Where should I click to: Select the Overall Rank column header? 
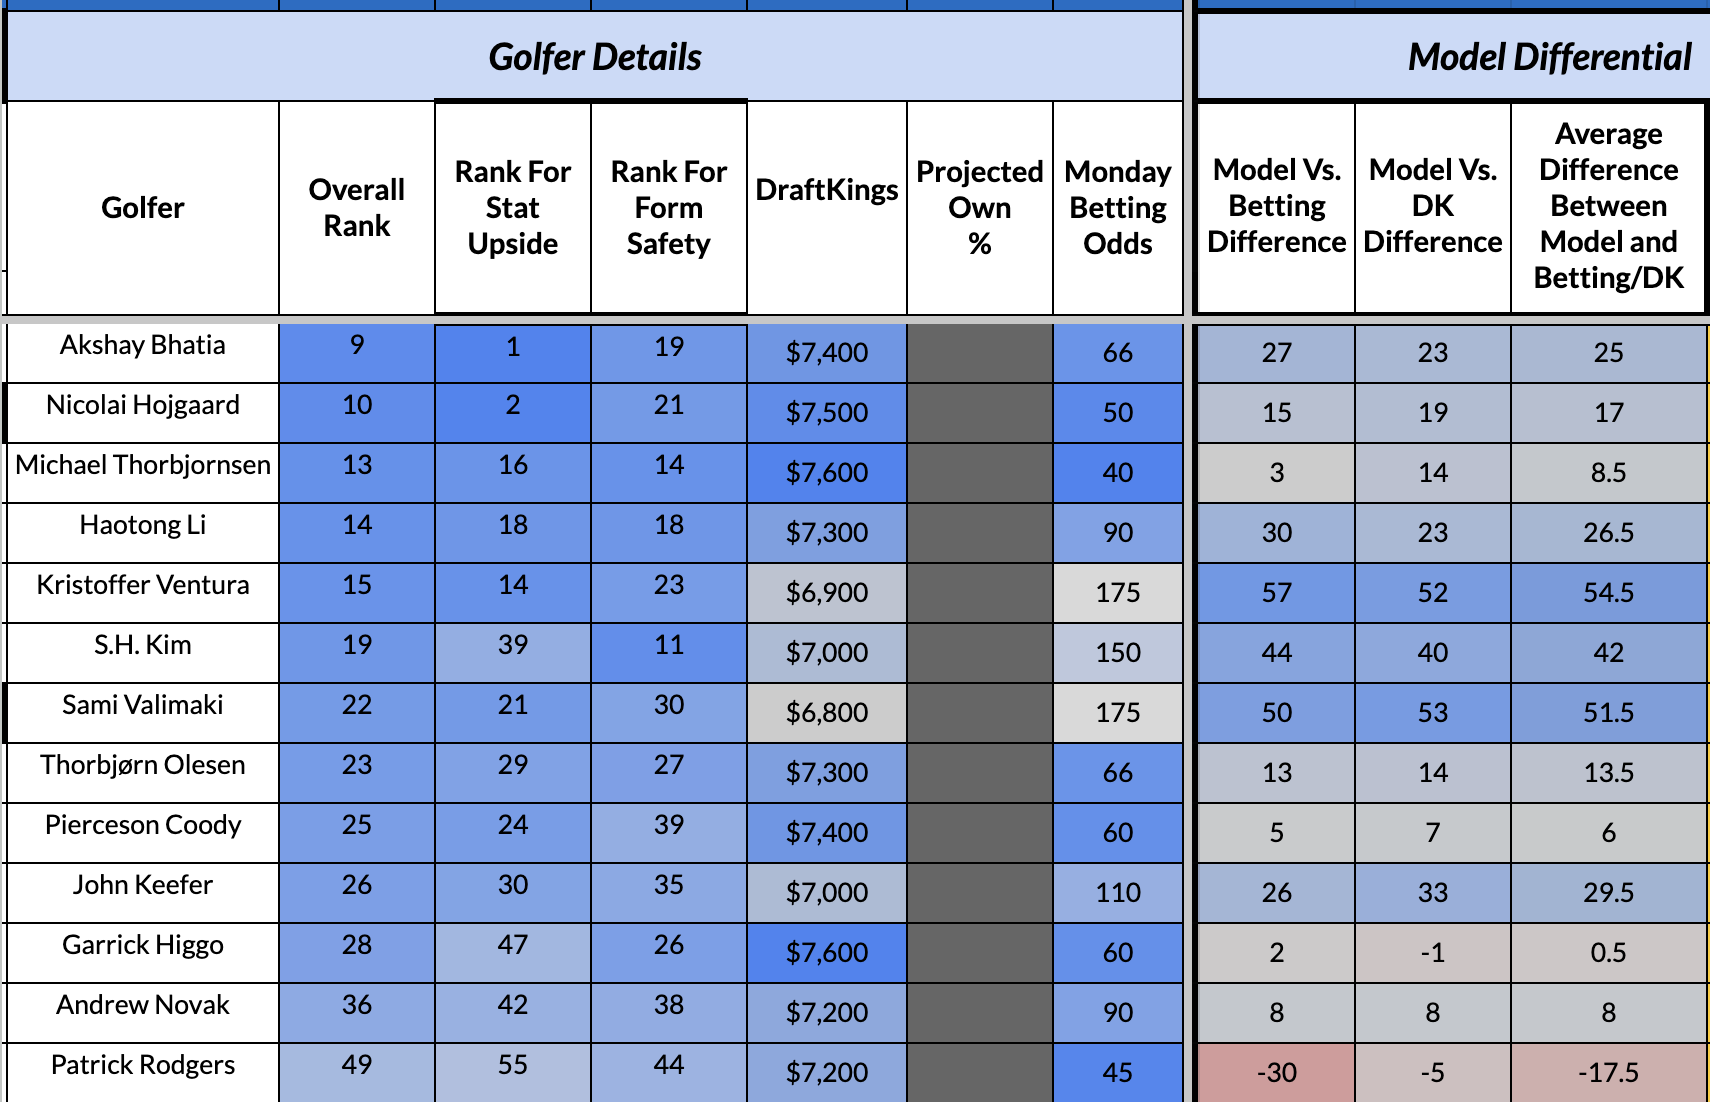pos(357,207)
